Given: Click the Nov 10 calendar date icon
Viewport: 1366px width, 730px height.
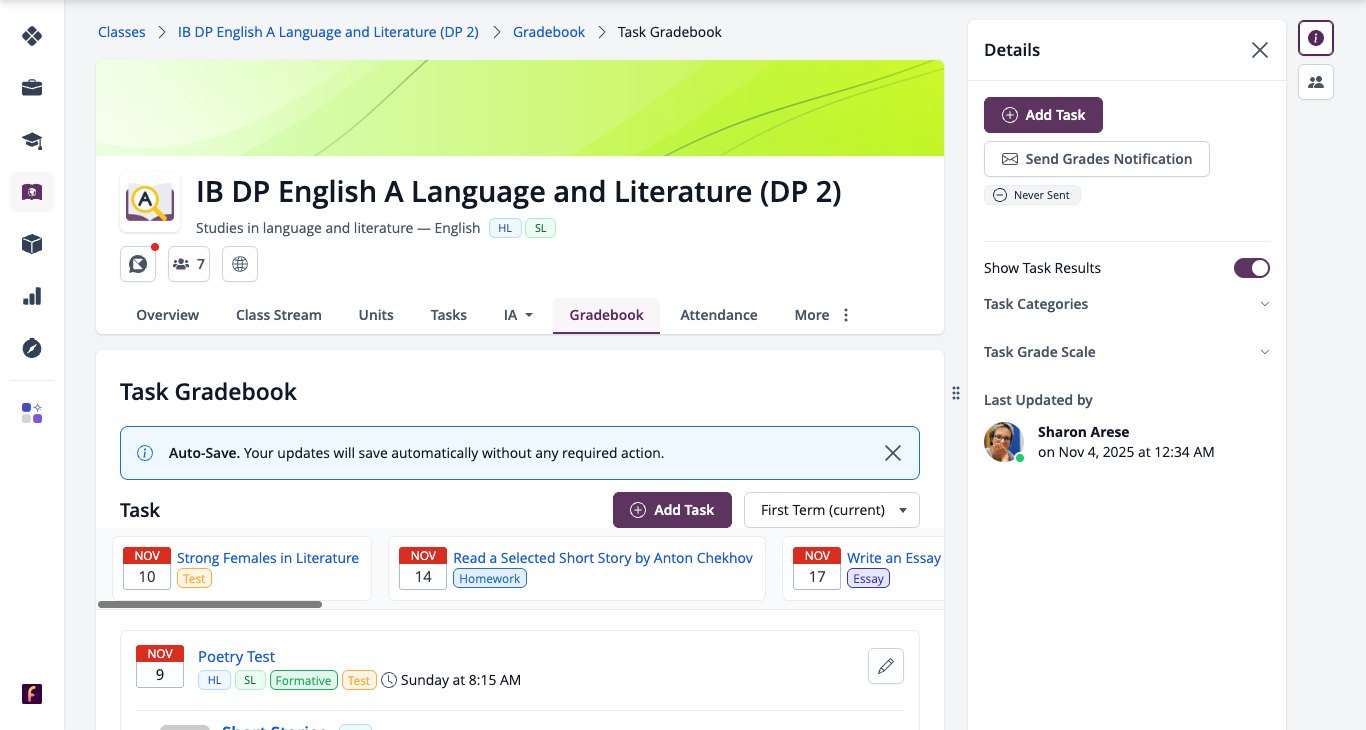Looking at the screenshot, I should tap(147, 568).
